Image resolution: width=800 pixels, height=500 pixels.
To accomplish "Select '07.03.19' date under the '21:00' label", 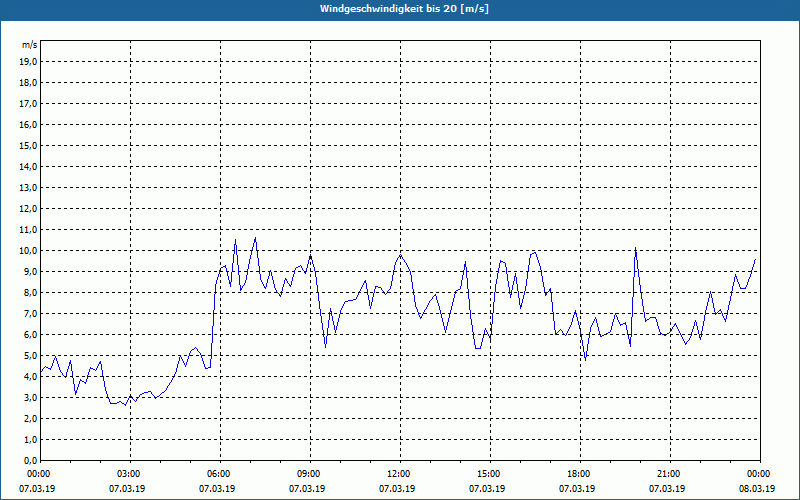I will point(667,489).
